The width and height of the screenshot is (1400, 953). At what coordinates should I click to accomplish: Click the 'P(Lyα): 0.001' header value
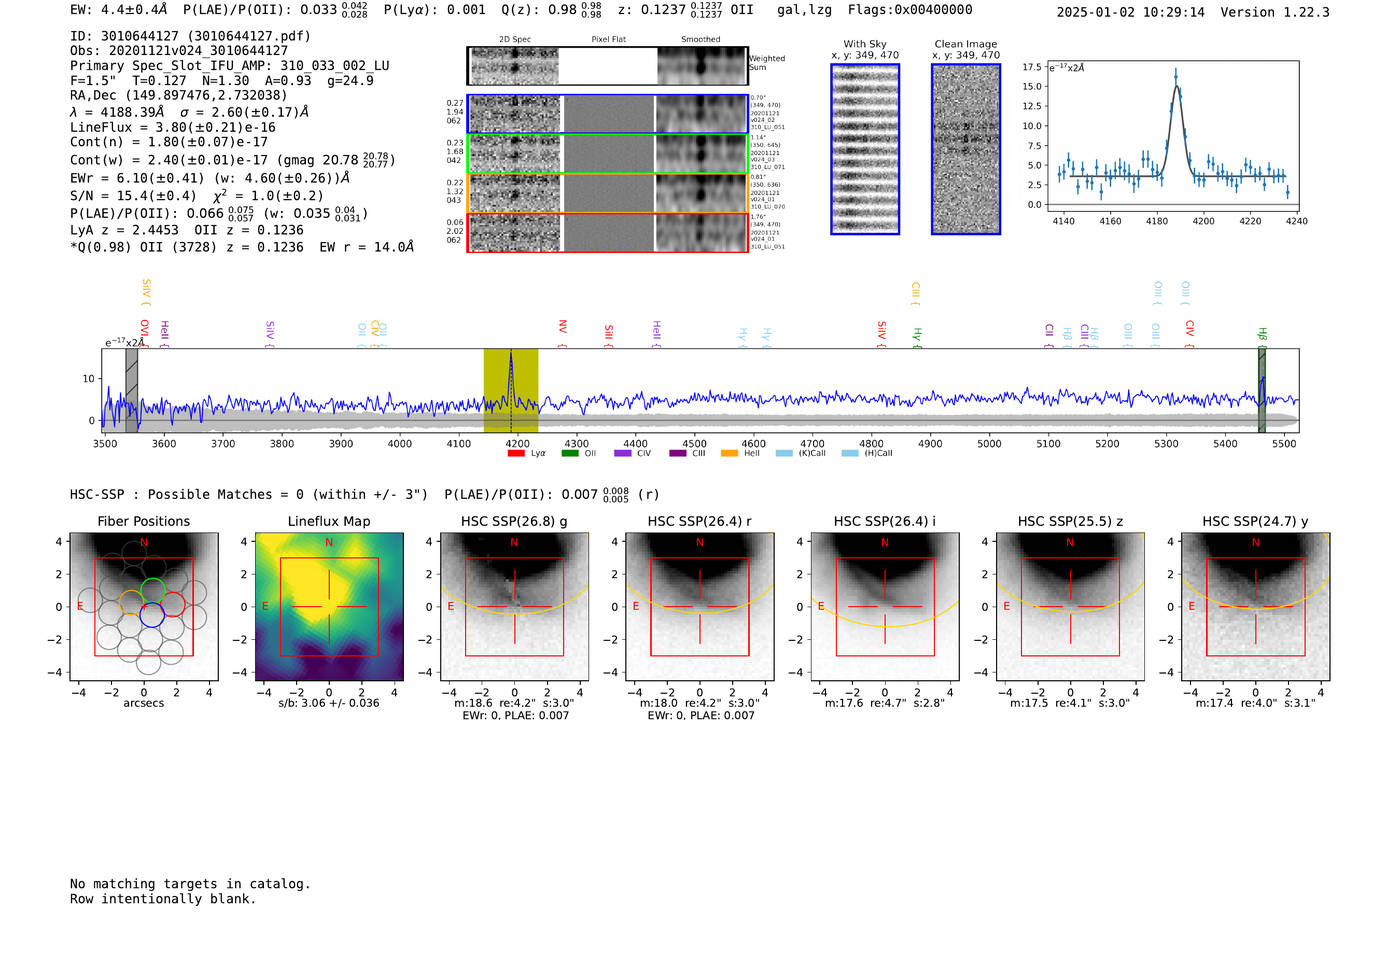[435, 10]
